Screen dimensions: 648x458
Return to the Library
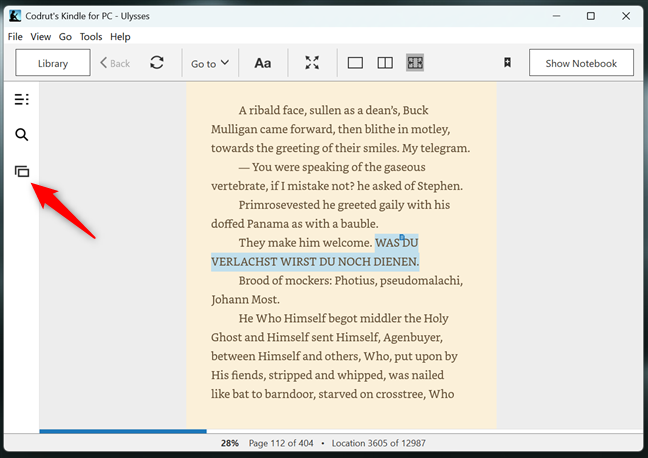pos(53,63)
